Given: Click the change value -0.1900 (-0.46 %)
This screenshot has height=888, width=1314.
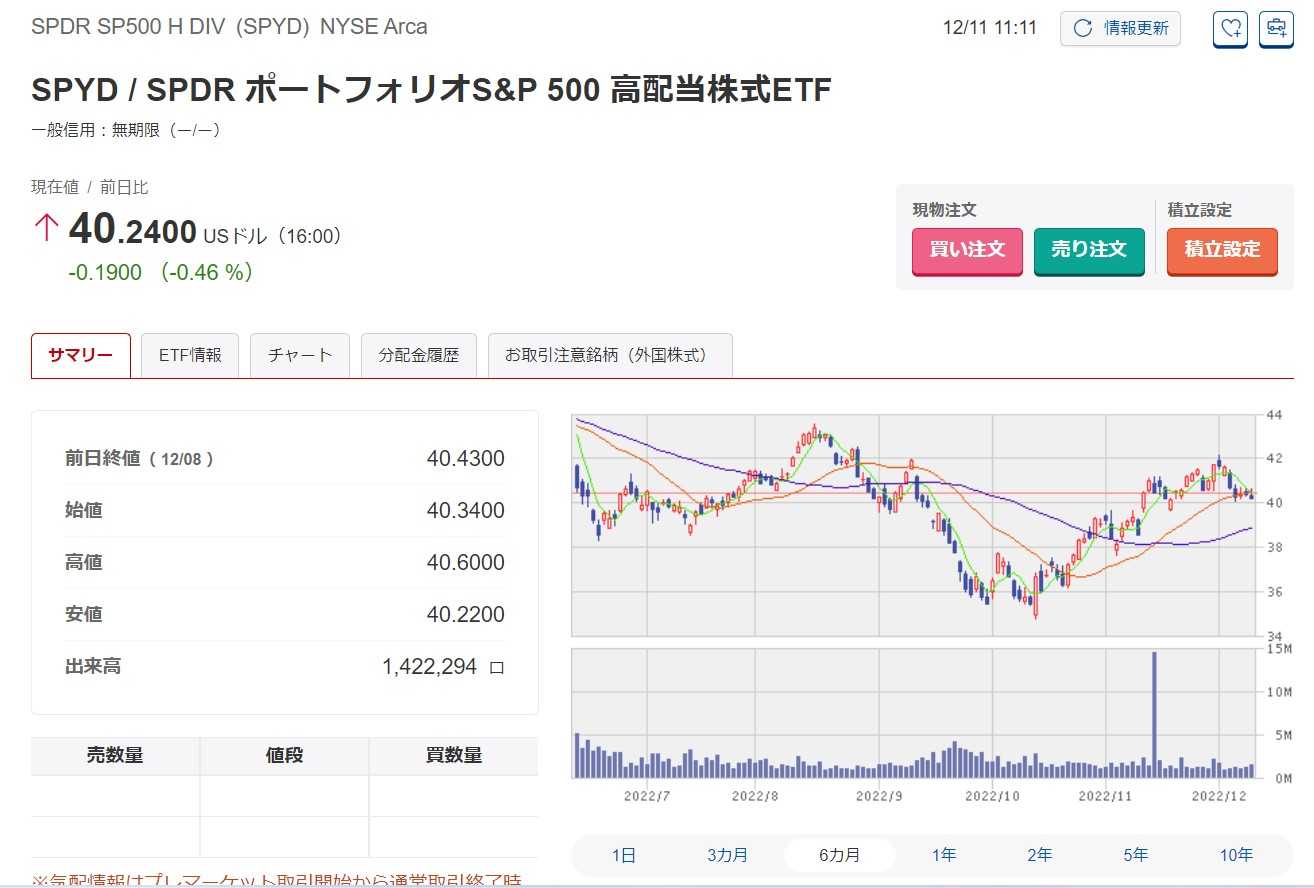Looking at the screenshot, I should pos(160,272).
